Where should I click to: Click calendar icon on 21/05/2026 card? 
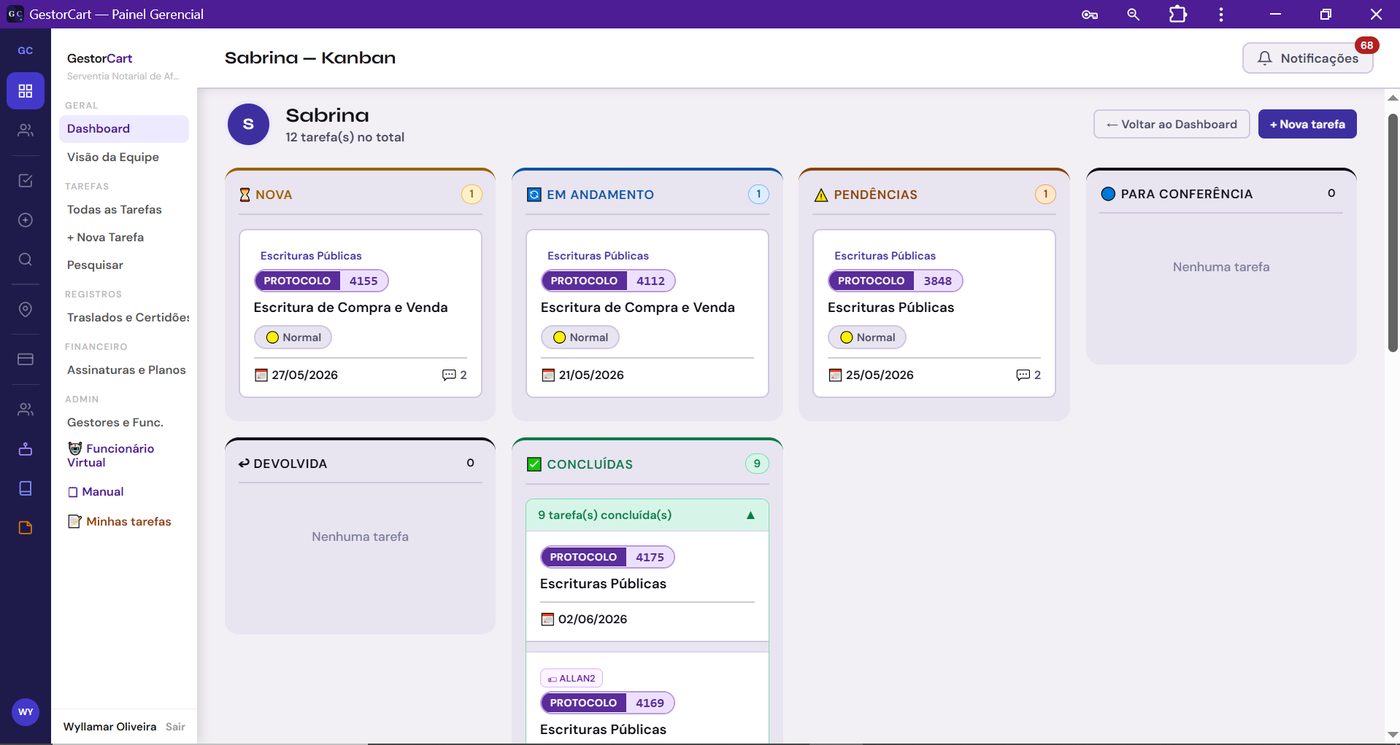click(x=548, y=375)
